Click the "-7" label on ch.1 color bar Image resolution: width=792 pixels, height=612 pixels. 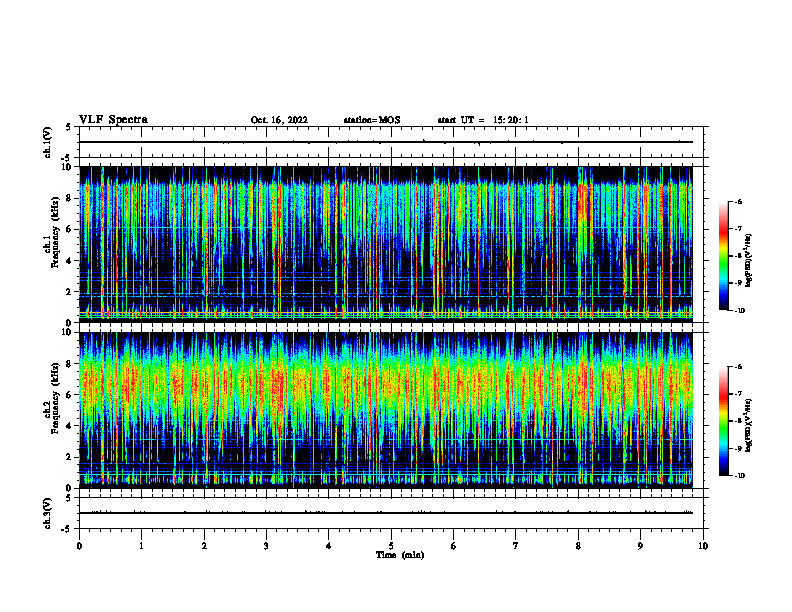point(738,229)
